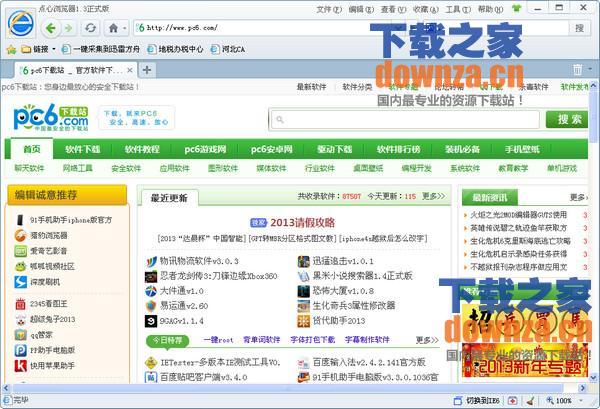This screenshot has height=409, width=600.
Task: Click the 深度刷机 icon
Action: pyautogui.click(x=20, y=282)
